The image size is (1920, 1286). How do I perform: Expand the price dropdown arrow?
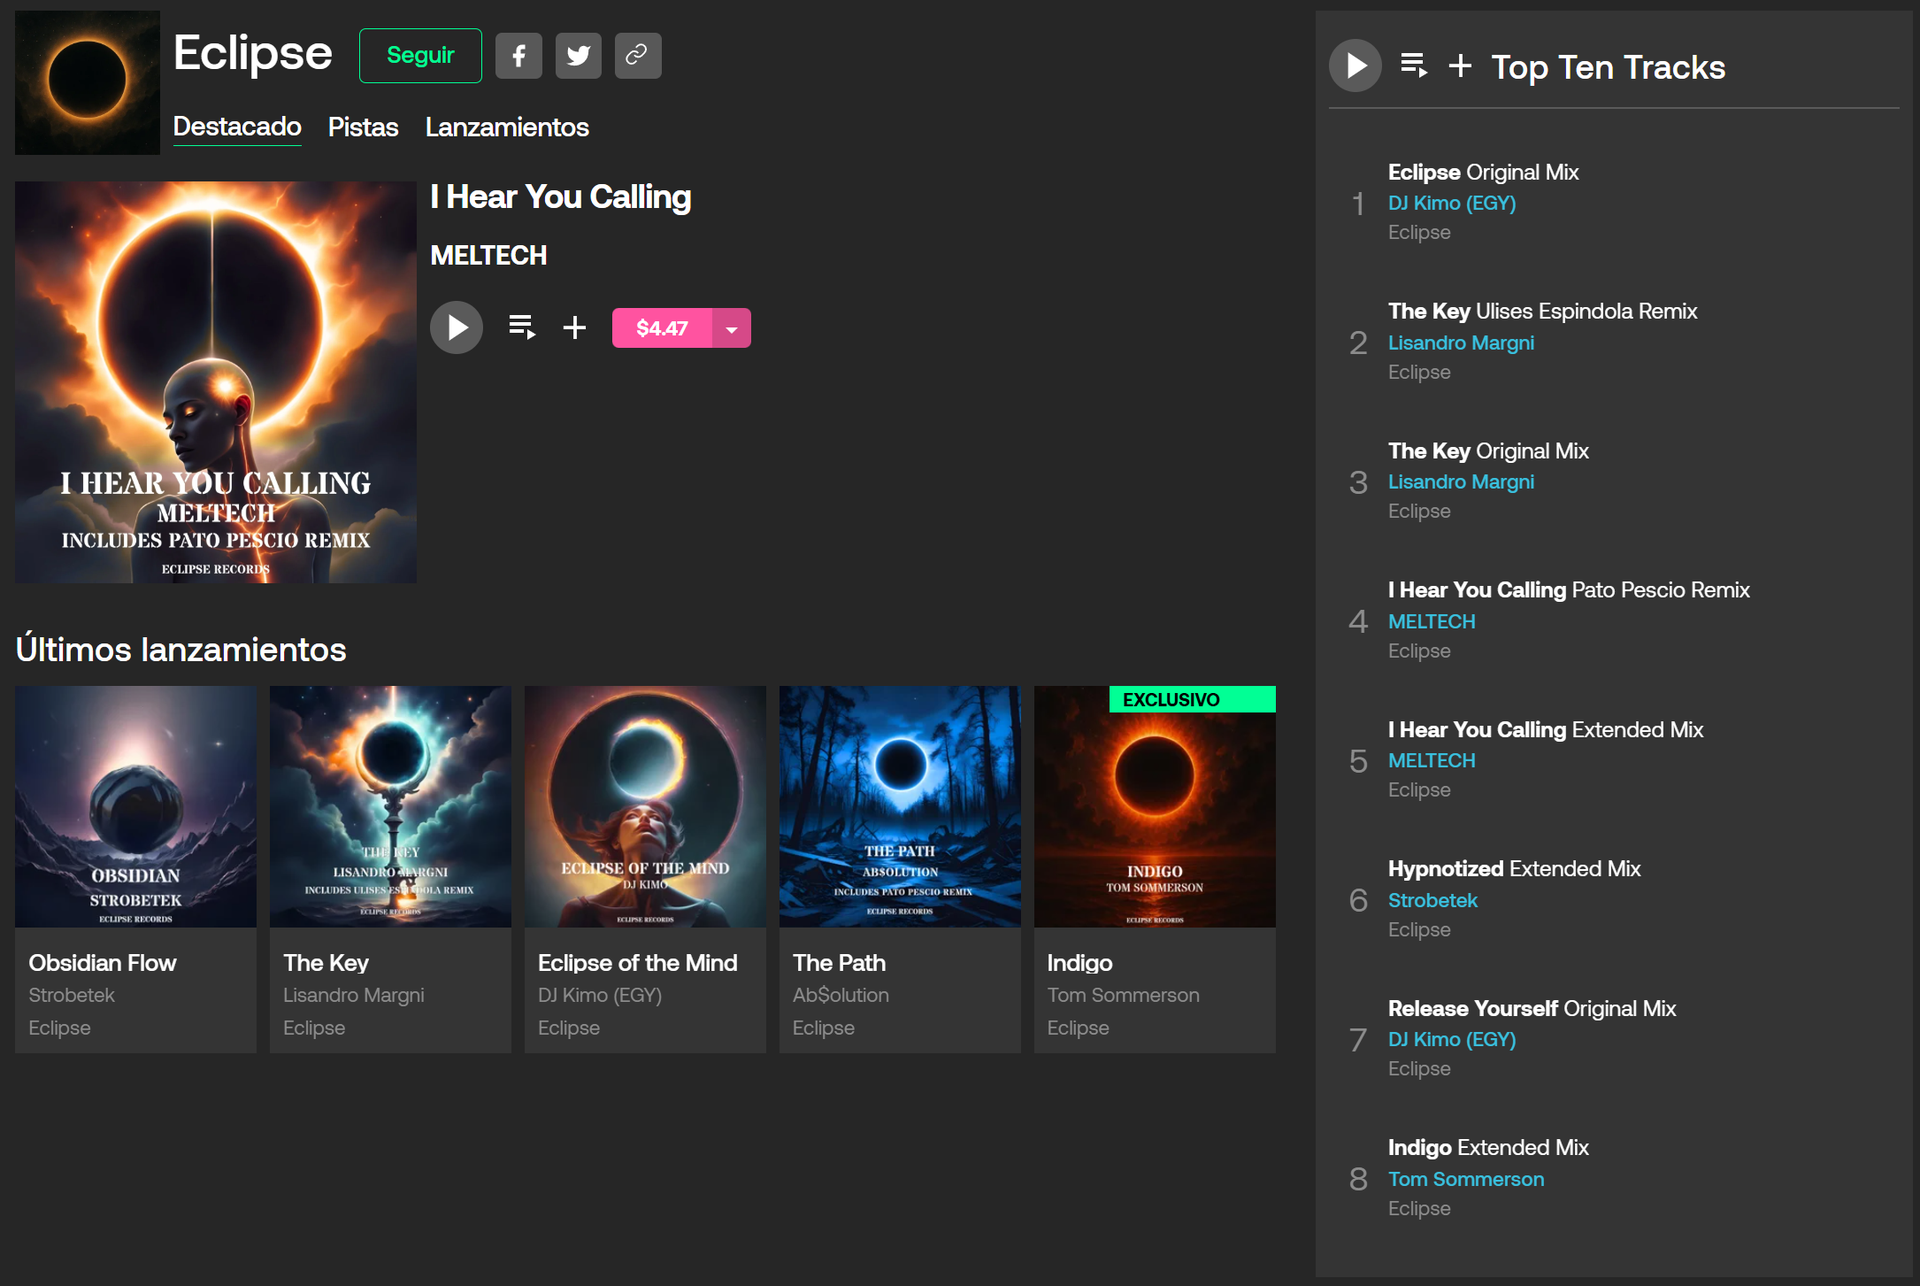coord(732,328)
